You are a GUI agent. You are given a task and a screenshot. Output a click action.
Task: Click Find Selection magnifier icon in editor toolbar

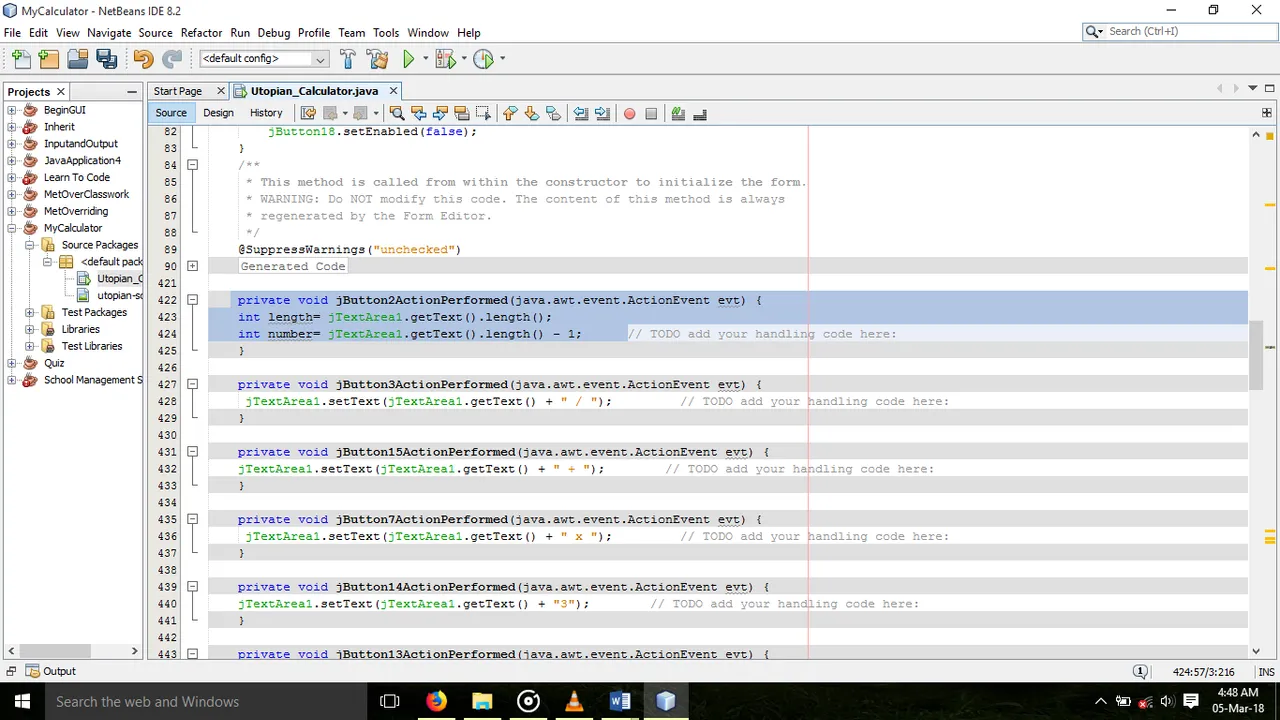point(396,113)
